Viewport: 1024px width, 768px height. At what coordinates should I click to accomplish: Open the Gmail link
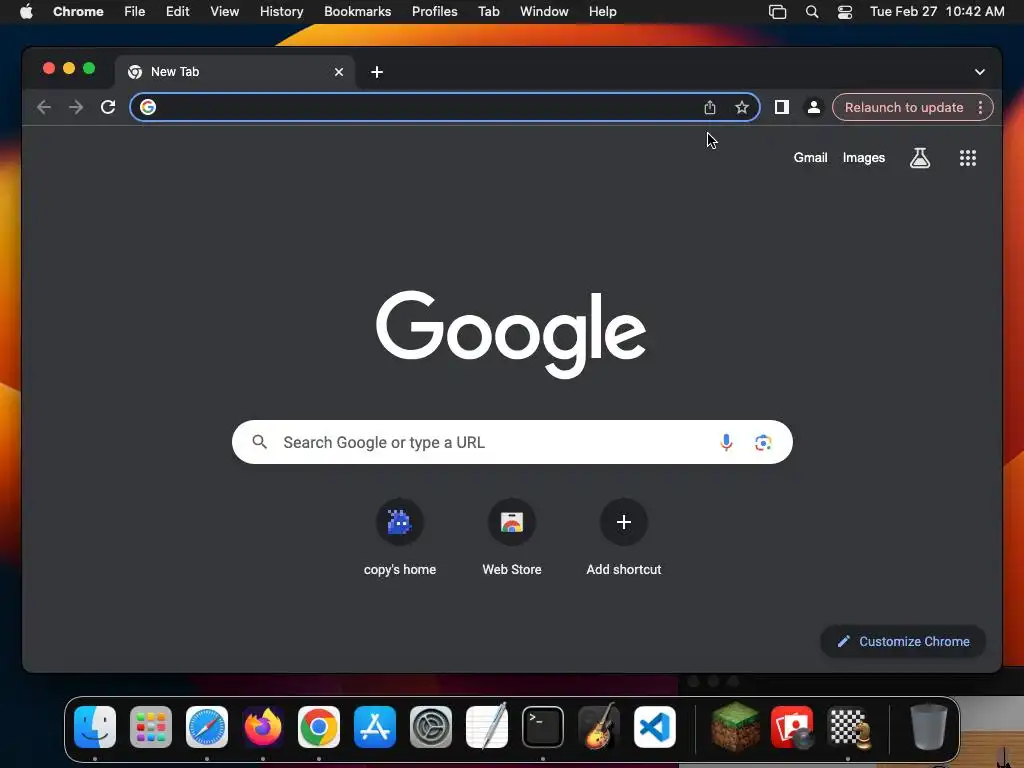(810, 157)
